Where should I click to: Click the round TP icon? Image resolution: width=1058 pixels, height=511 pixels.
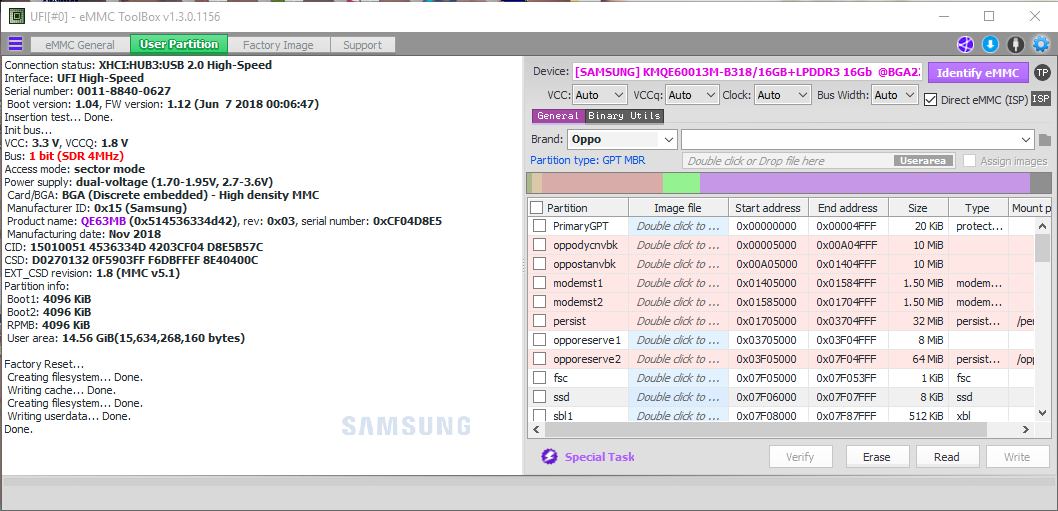pyautogui.click(x=1042, y=72)
